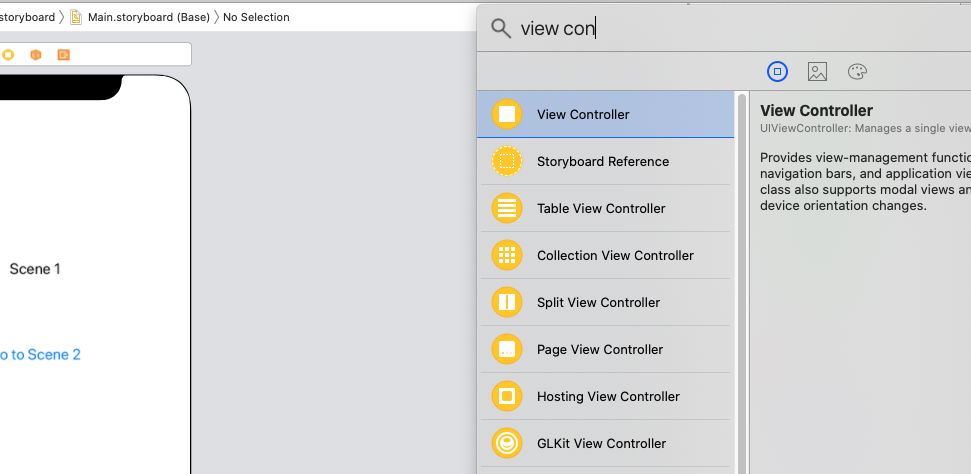
Task: Open the storyboard breadcrumb segment
Action: pyautogui.click(x=27, y=17)
